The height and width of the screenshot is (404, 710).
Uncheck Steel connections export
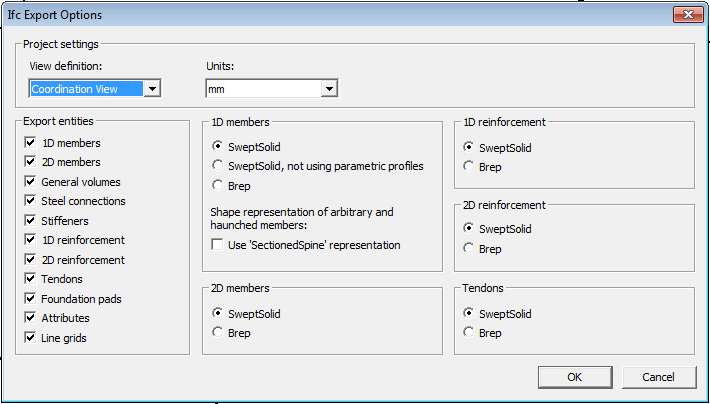(30, 201)
